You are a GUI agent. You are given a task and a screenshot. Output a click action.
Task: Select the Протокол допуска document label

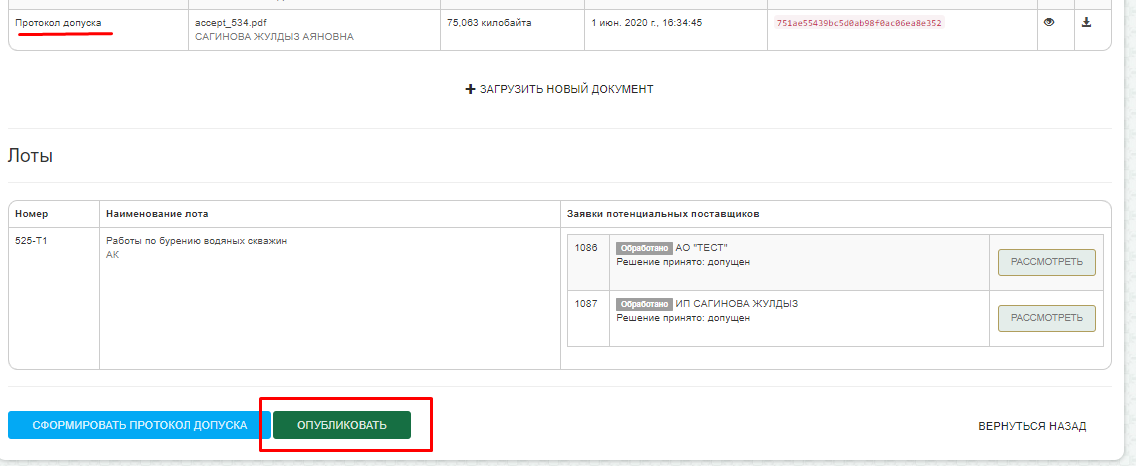(x=58, y=22)
